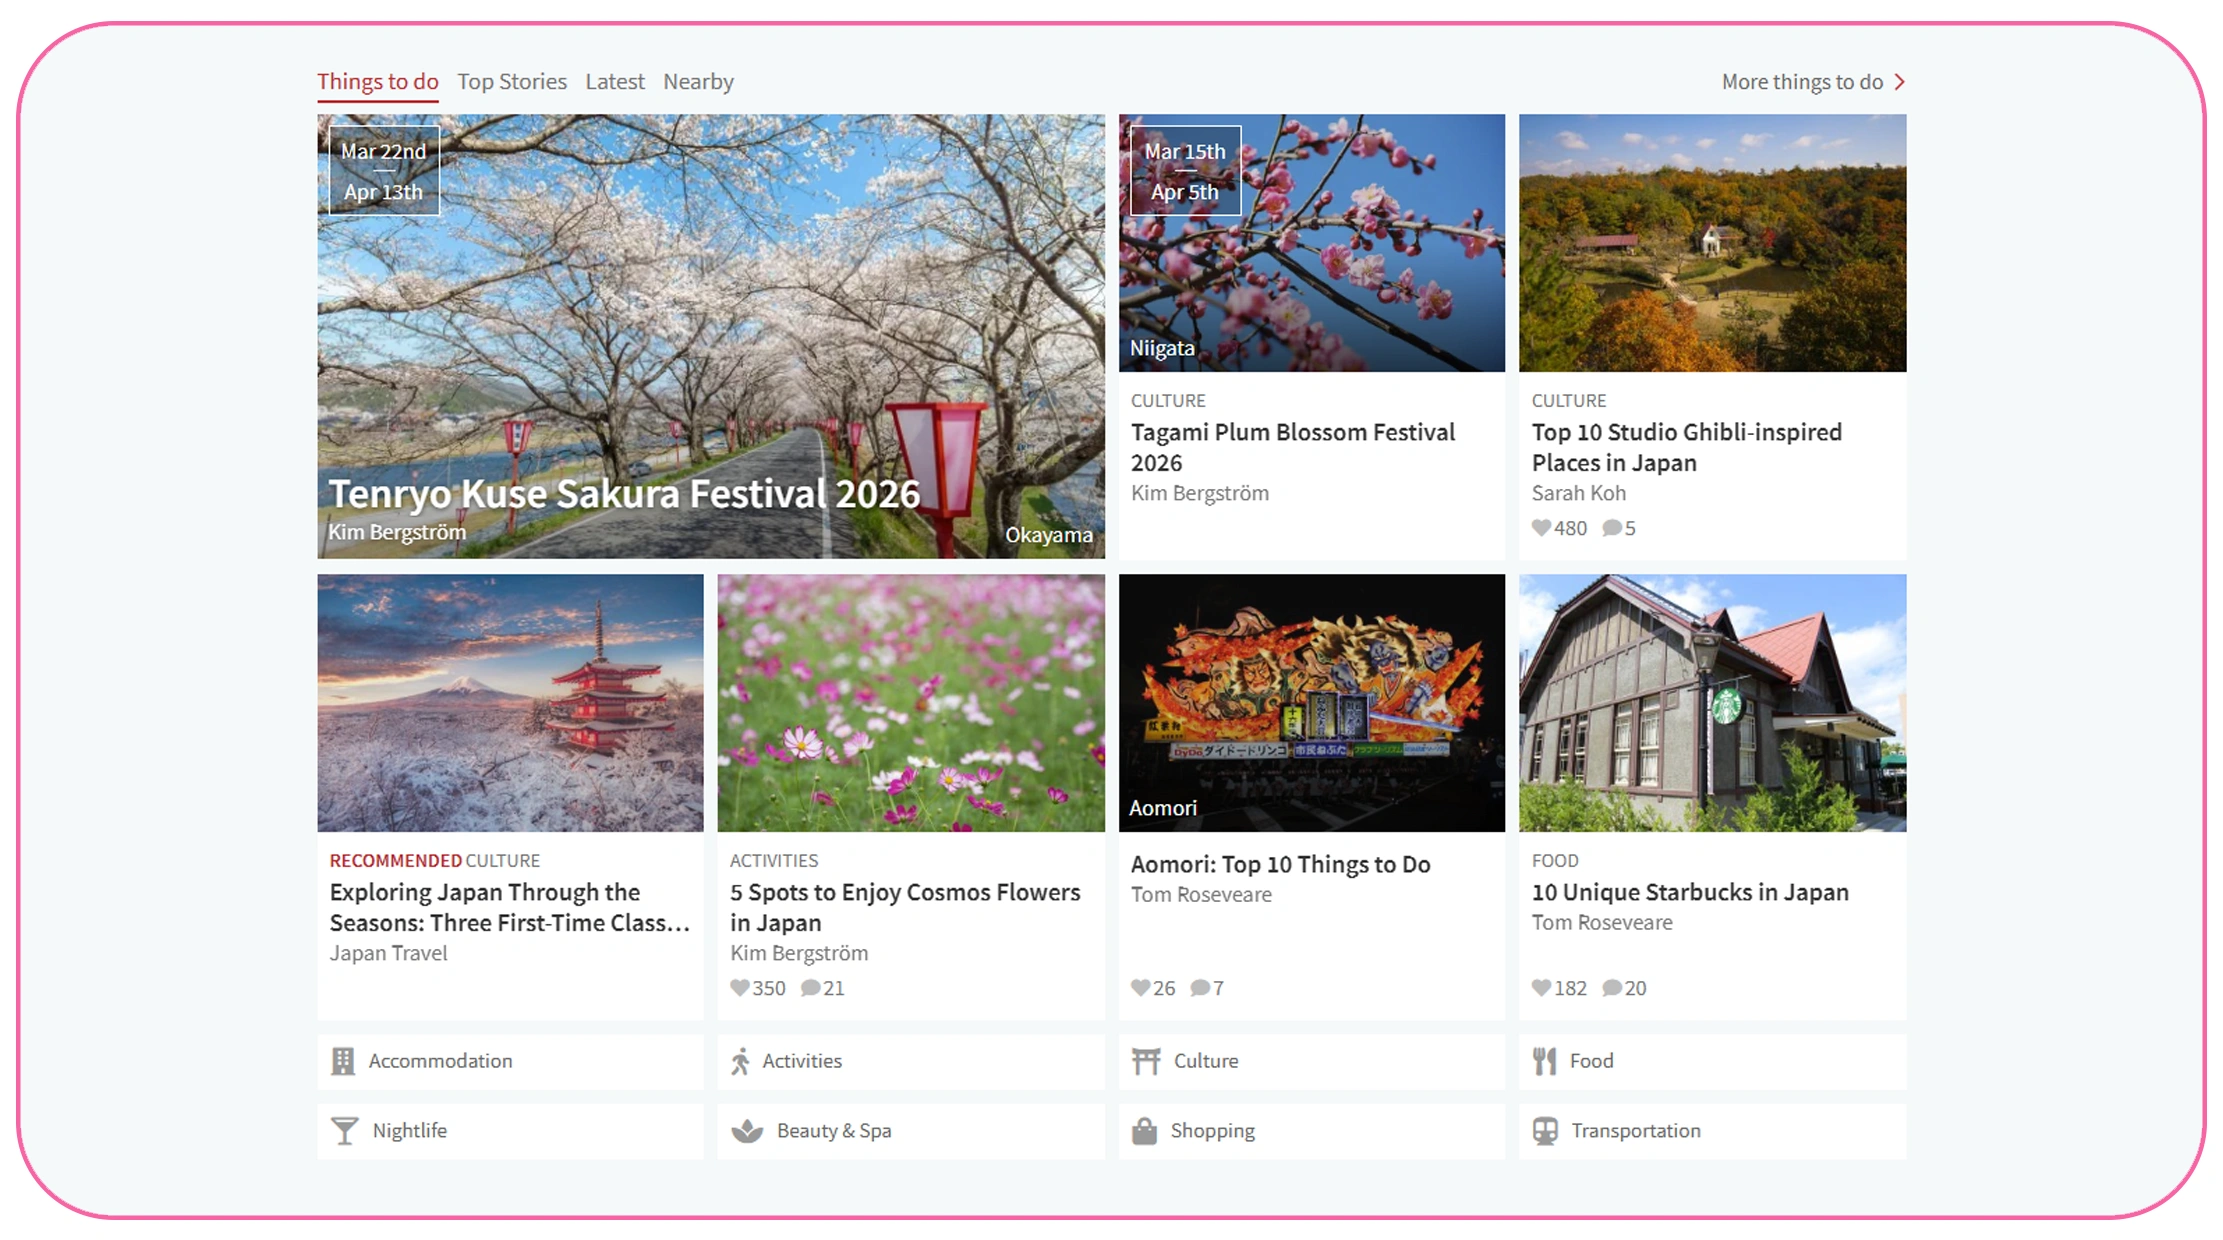Like the Studio Ghibli article heart icon
2223x1240 pixels.
pyautogui.click(x=1541, y=528)
